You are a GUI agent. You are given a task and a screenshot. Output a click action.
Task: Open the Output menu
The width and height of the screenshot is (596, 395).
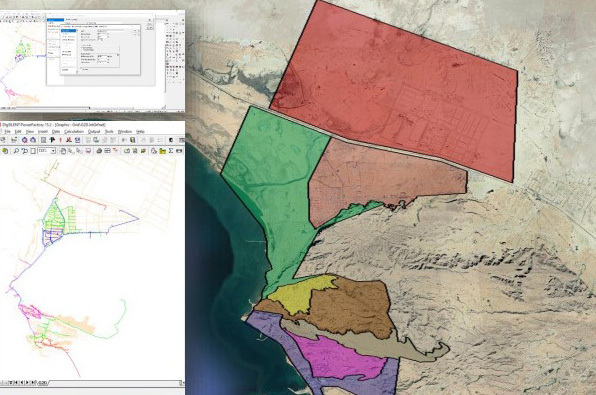pos(94,132)
